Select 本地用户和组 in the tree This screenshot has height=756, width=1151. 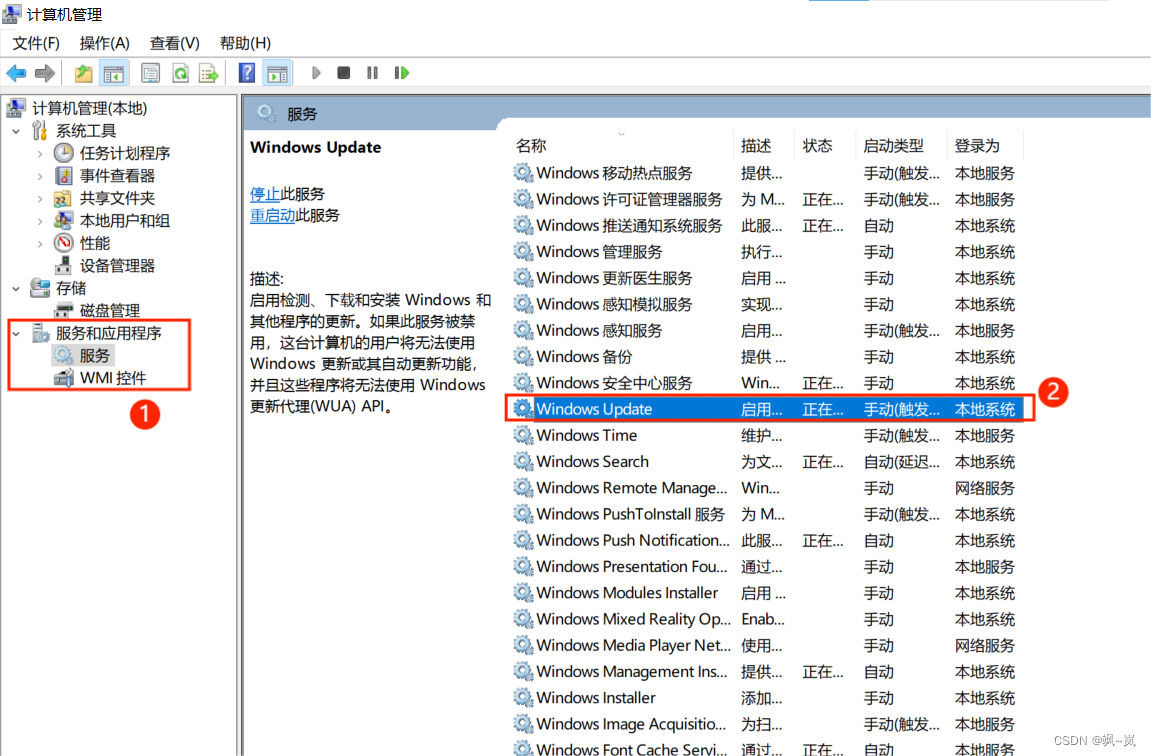click(x=125, y=220)
